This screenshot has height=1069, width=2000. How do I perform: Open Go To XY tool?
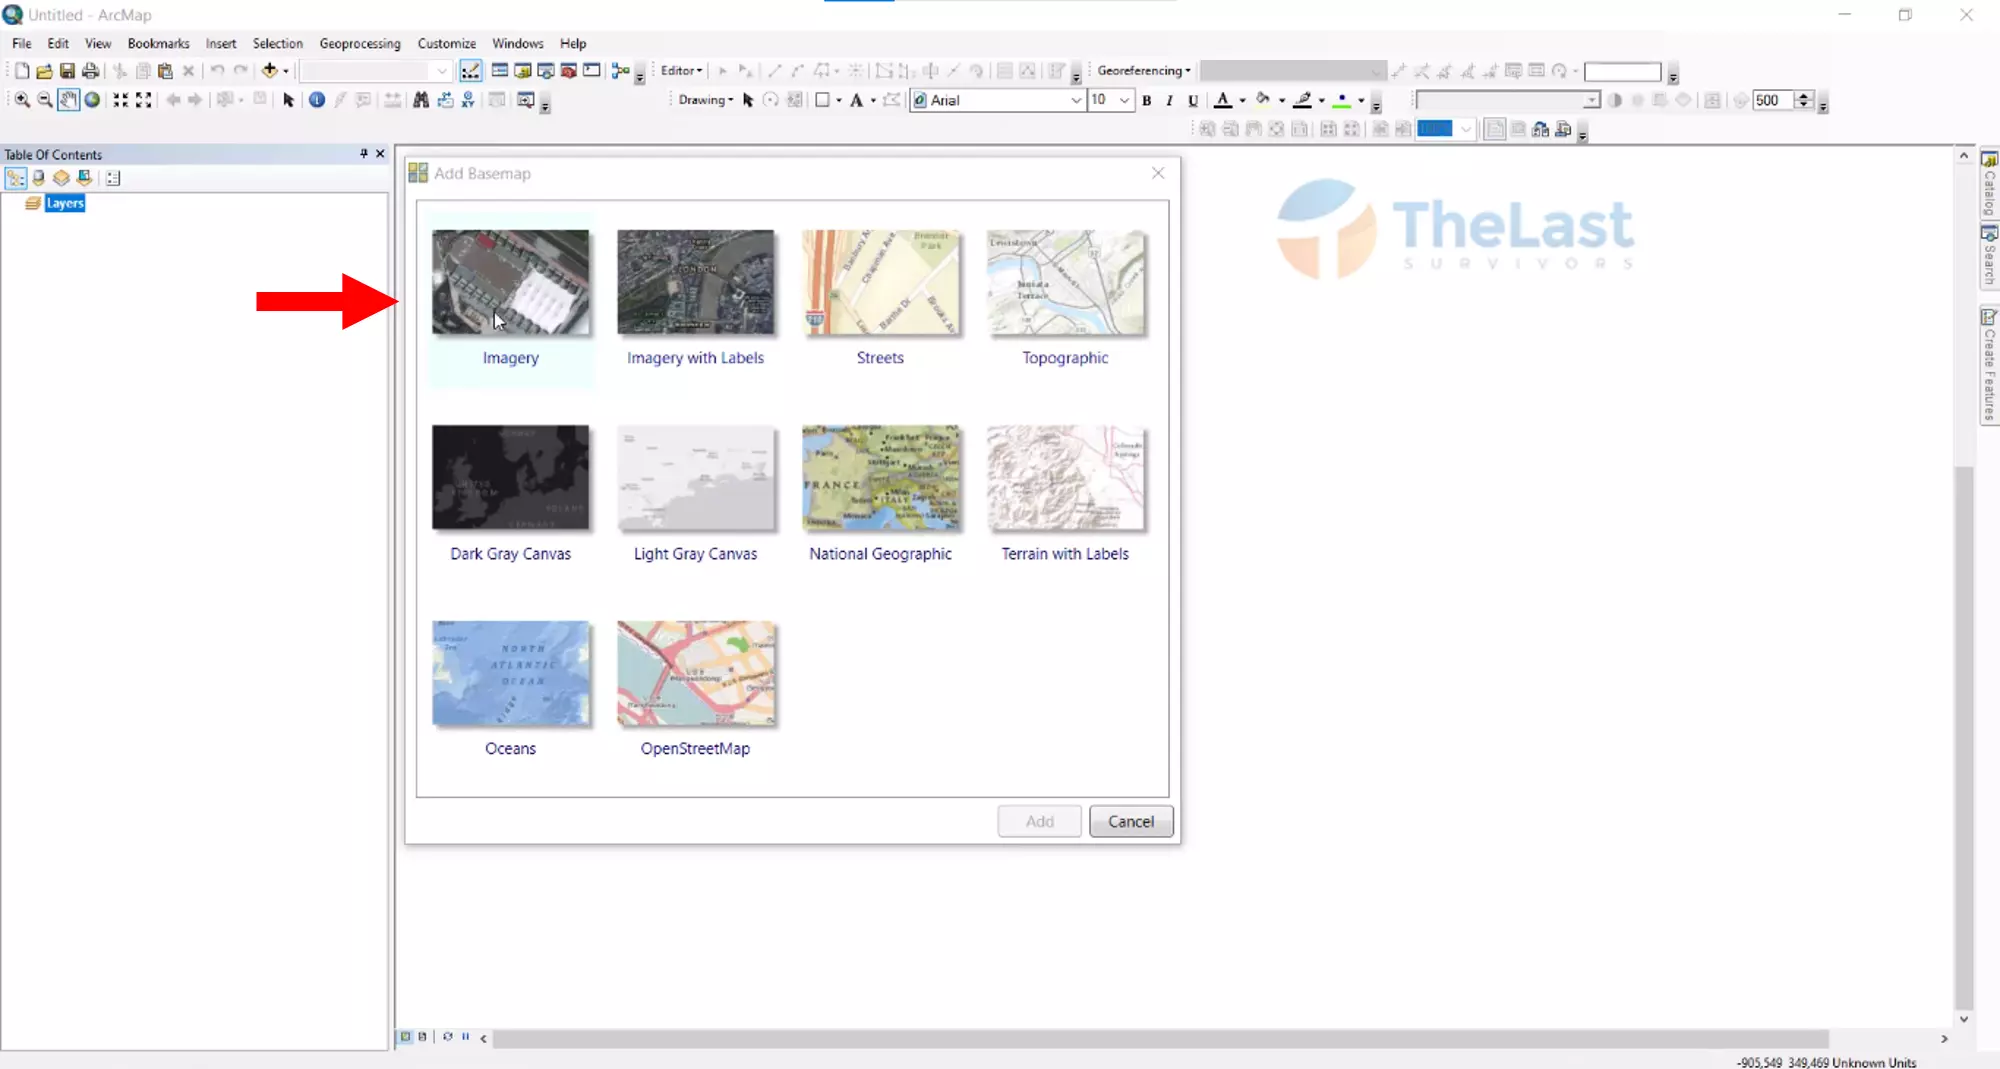pos(468,100)
